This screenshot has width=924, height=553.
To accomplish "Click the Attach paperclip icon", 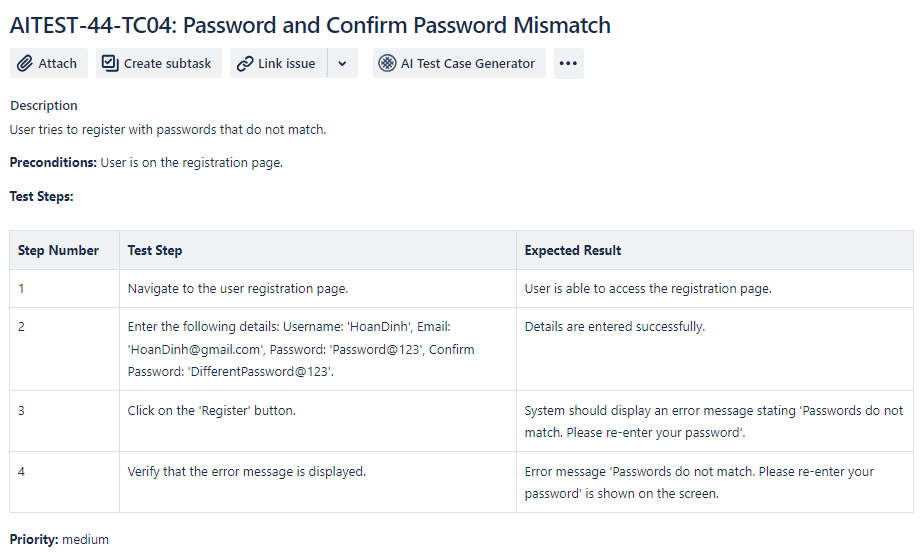I will click(26, 63).
